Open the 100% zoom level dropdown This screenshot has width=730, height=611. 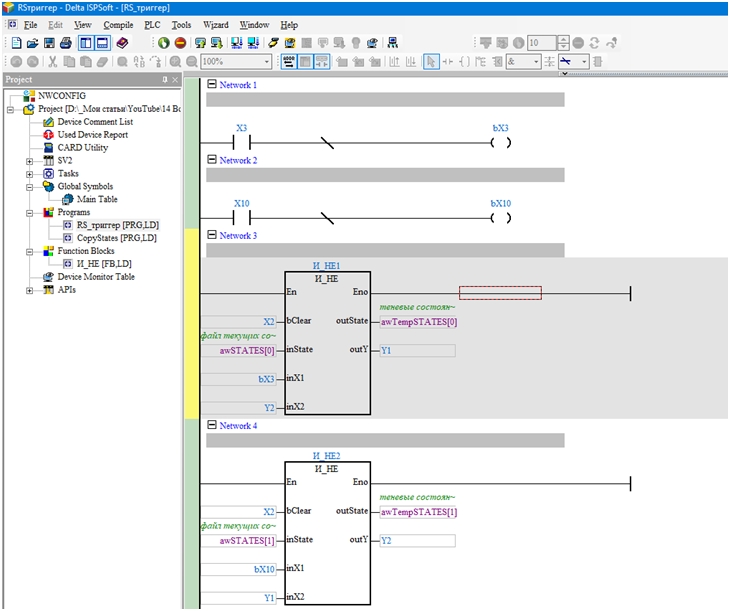[267, 61]
